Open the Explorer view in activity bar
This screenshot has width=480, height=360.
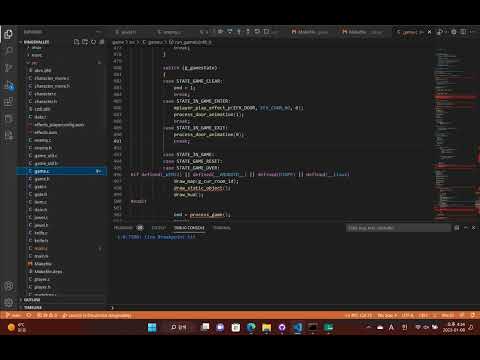[x=8, y=34]
